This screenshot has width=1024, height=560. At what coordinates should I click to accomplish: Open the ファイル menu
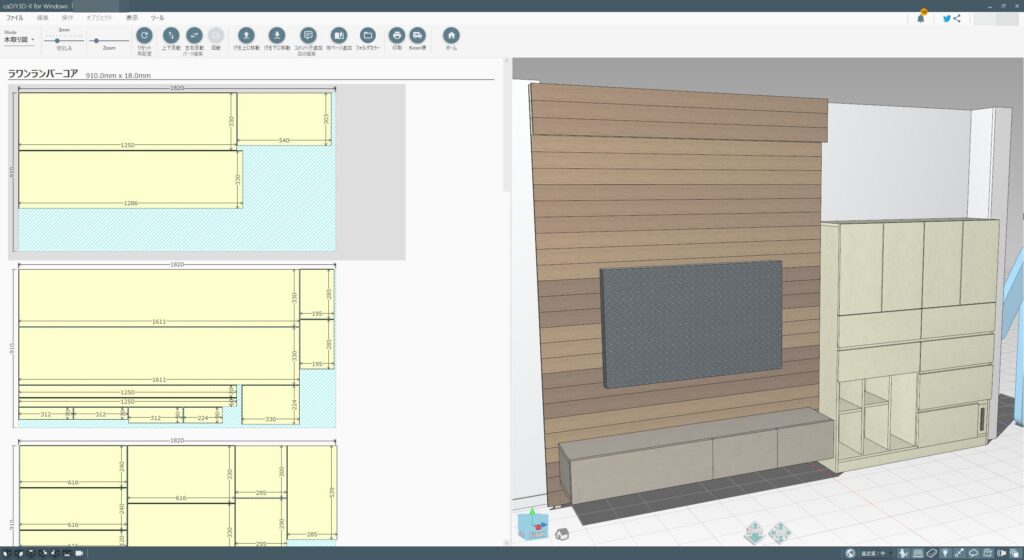[14, 18]
